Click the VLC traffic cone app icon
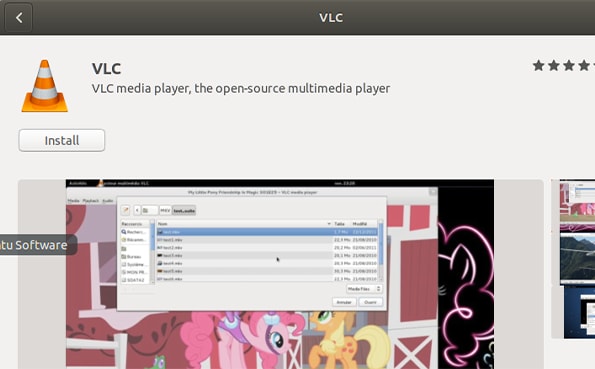 click(45, 86)
